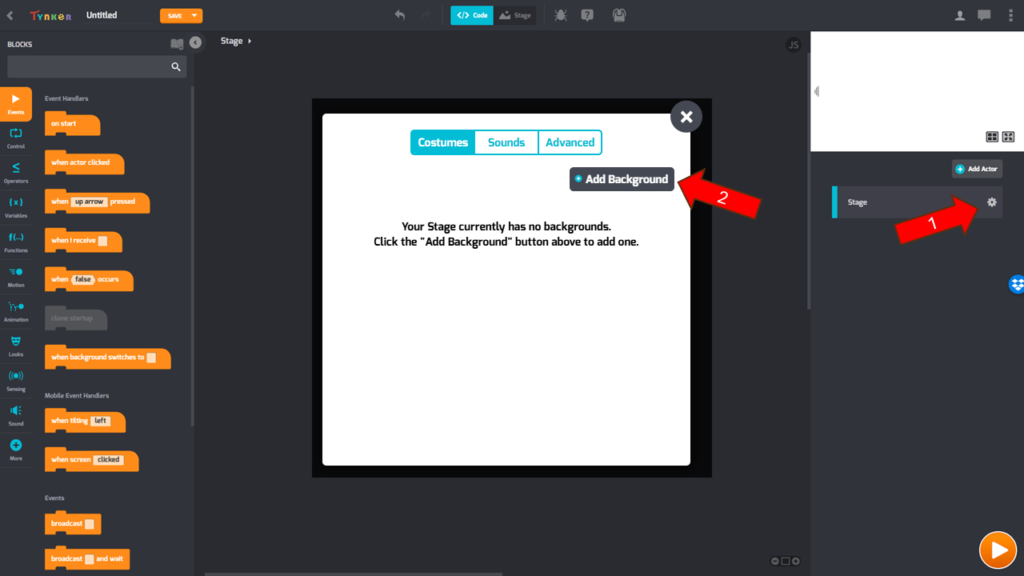
Task: Click the undo arrow in toolbar
Action: (400, 15)
